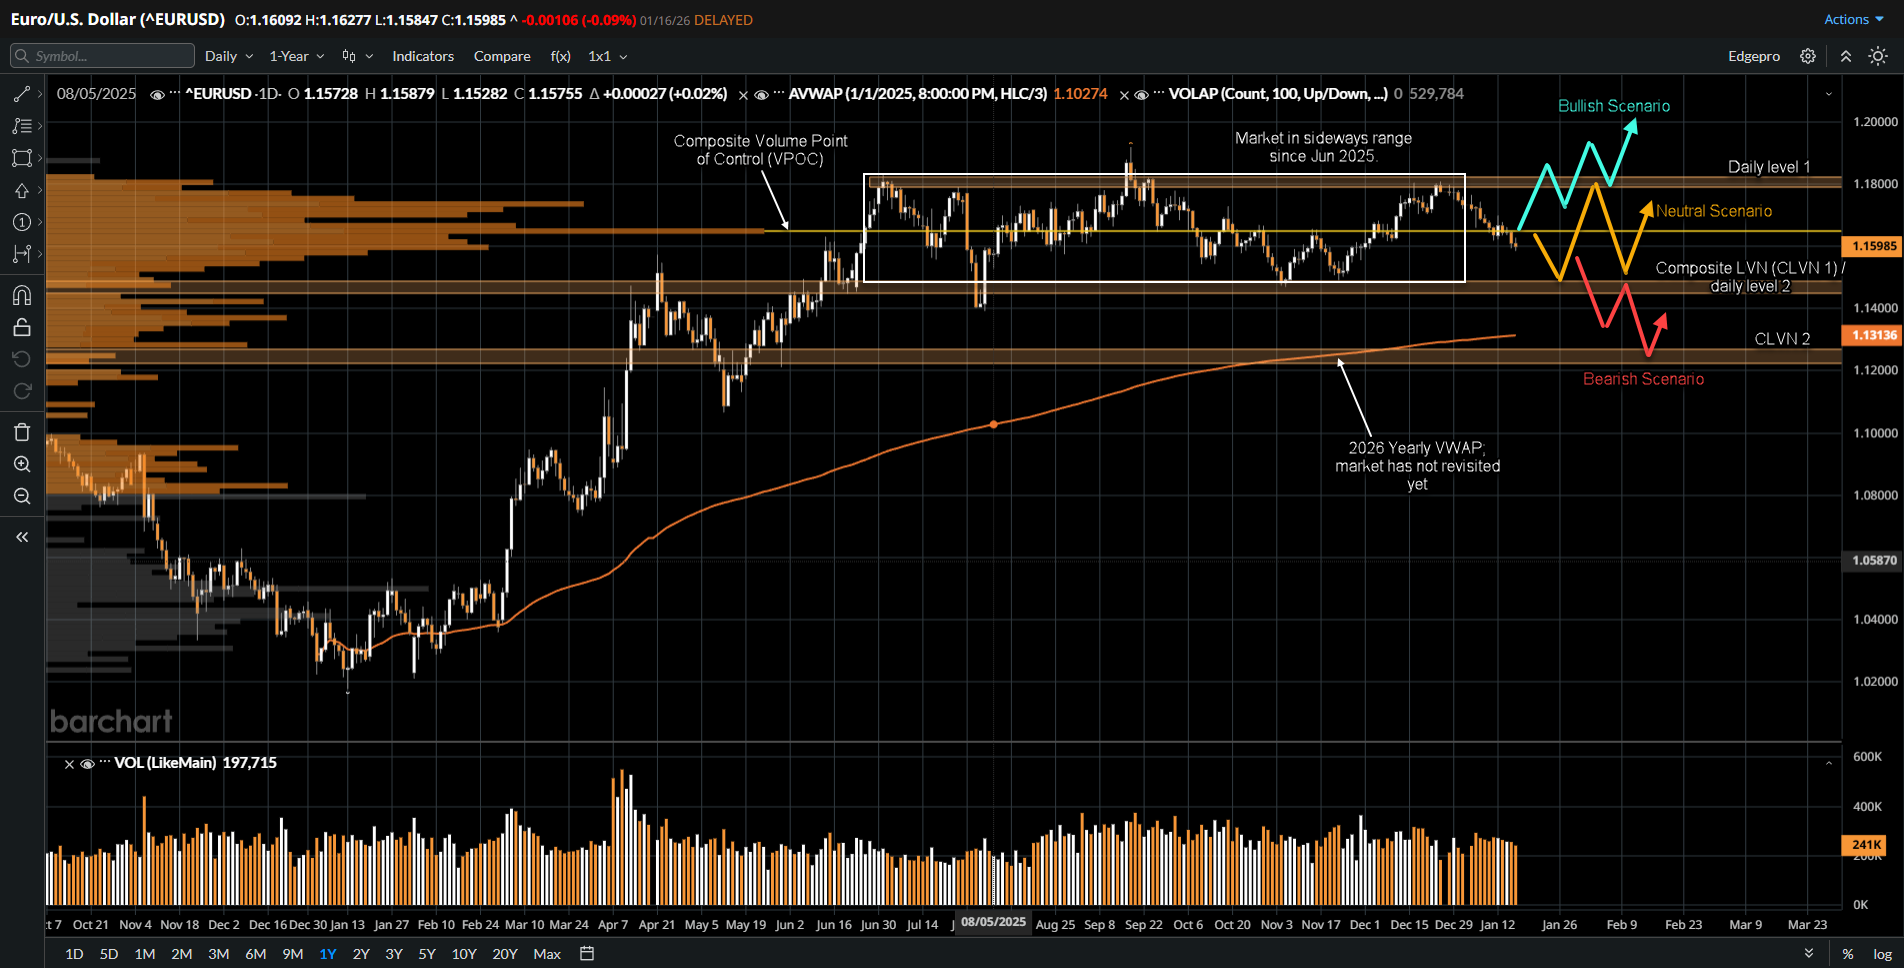Open the annotations list tool
The width and height of the screenshot is (1904, 968).
pos(22,125)
